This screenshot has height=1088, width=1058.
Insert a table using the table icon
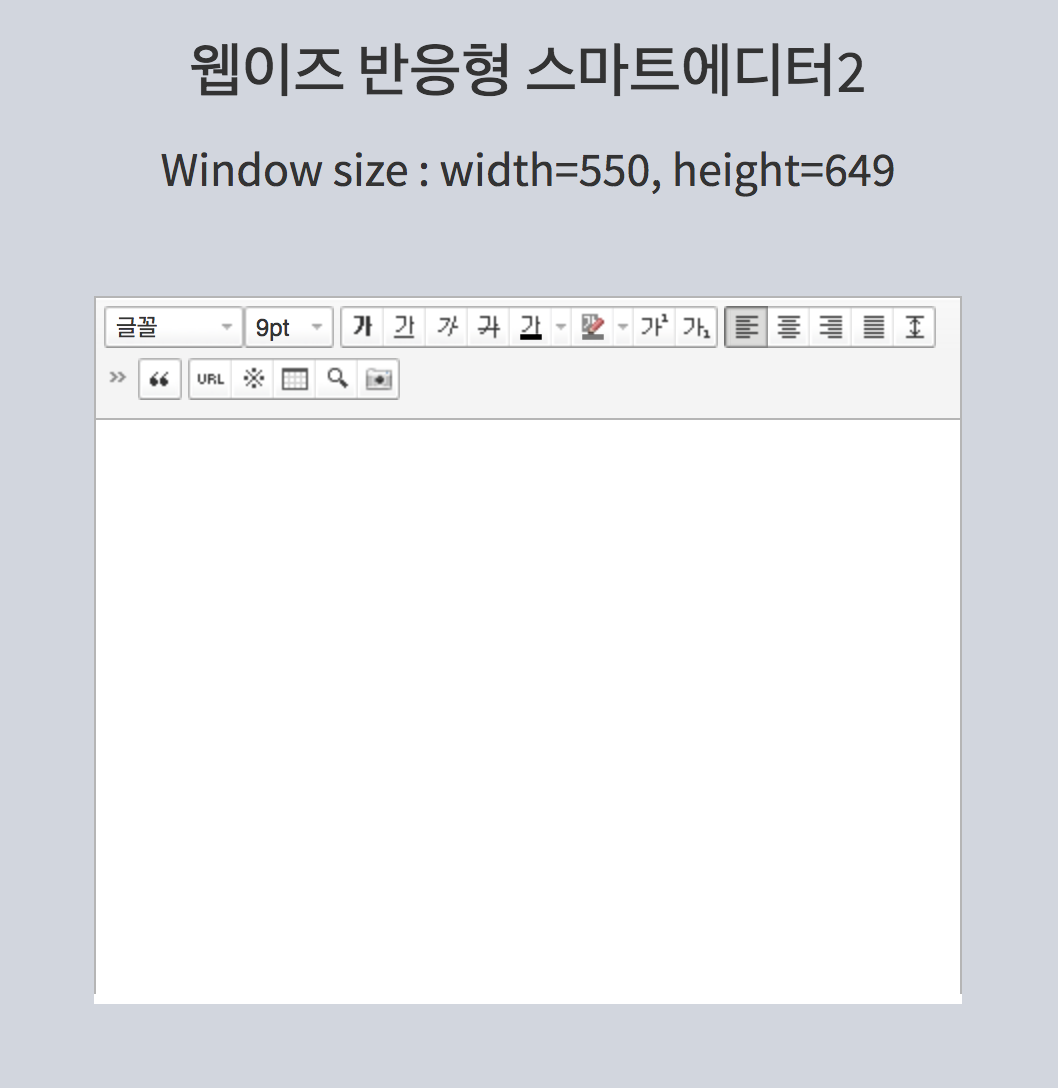295,379
